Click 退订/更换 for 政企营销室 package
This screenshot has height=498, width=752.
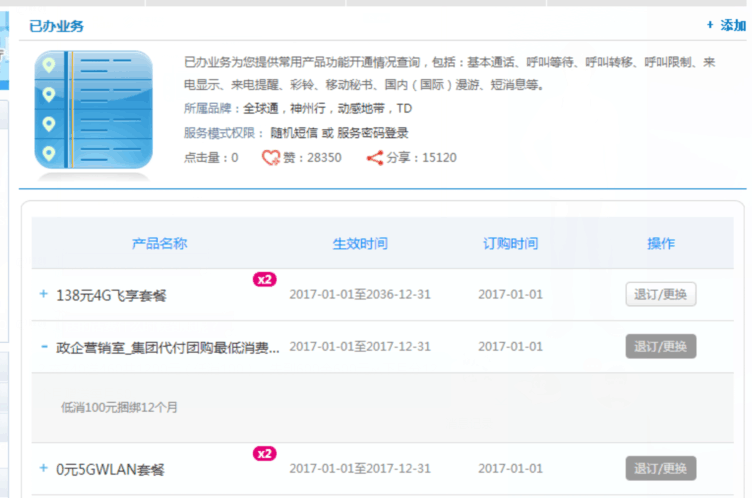pyautogui.click(x=660, y=346)
